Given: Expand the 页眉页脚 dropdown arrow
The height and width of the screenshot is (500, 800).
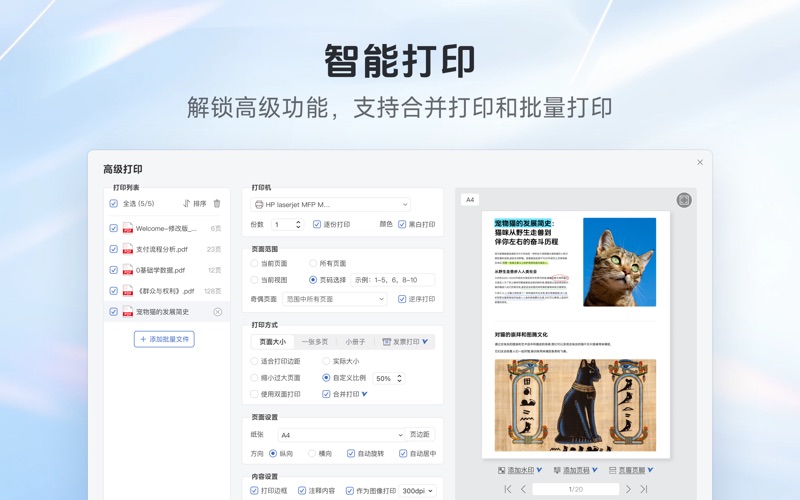Looking at the screenshot, I should click(x=650, y=470).
